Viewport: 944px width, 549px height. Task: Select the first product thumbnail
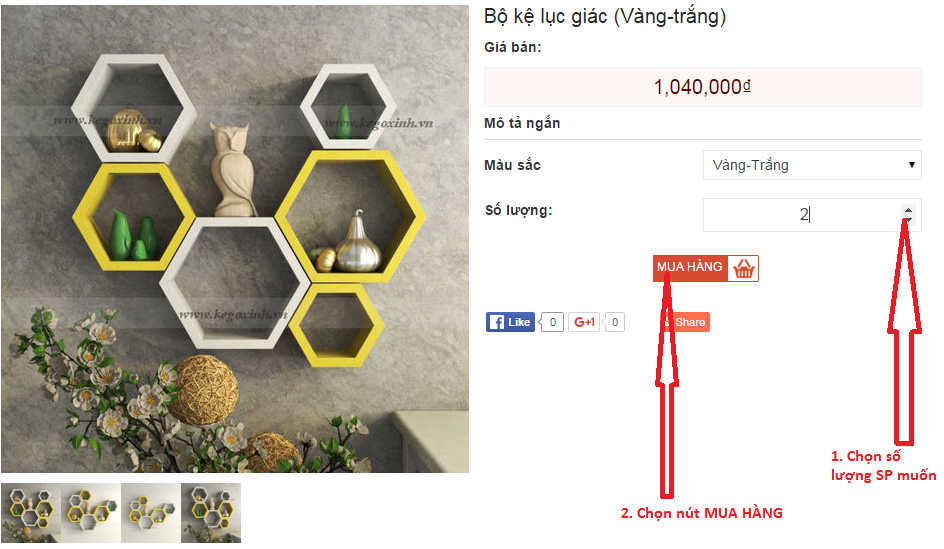pos(31,513)
